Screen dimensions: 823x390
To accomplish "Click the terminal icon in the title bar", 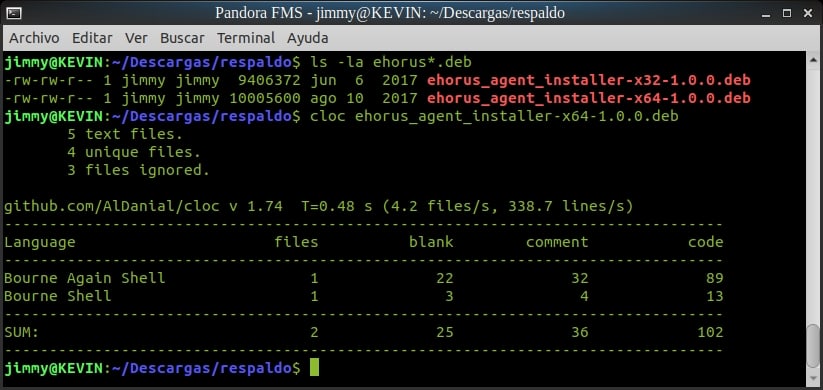I will pos(15,13).
